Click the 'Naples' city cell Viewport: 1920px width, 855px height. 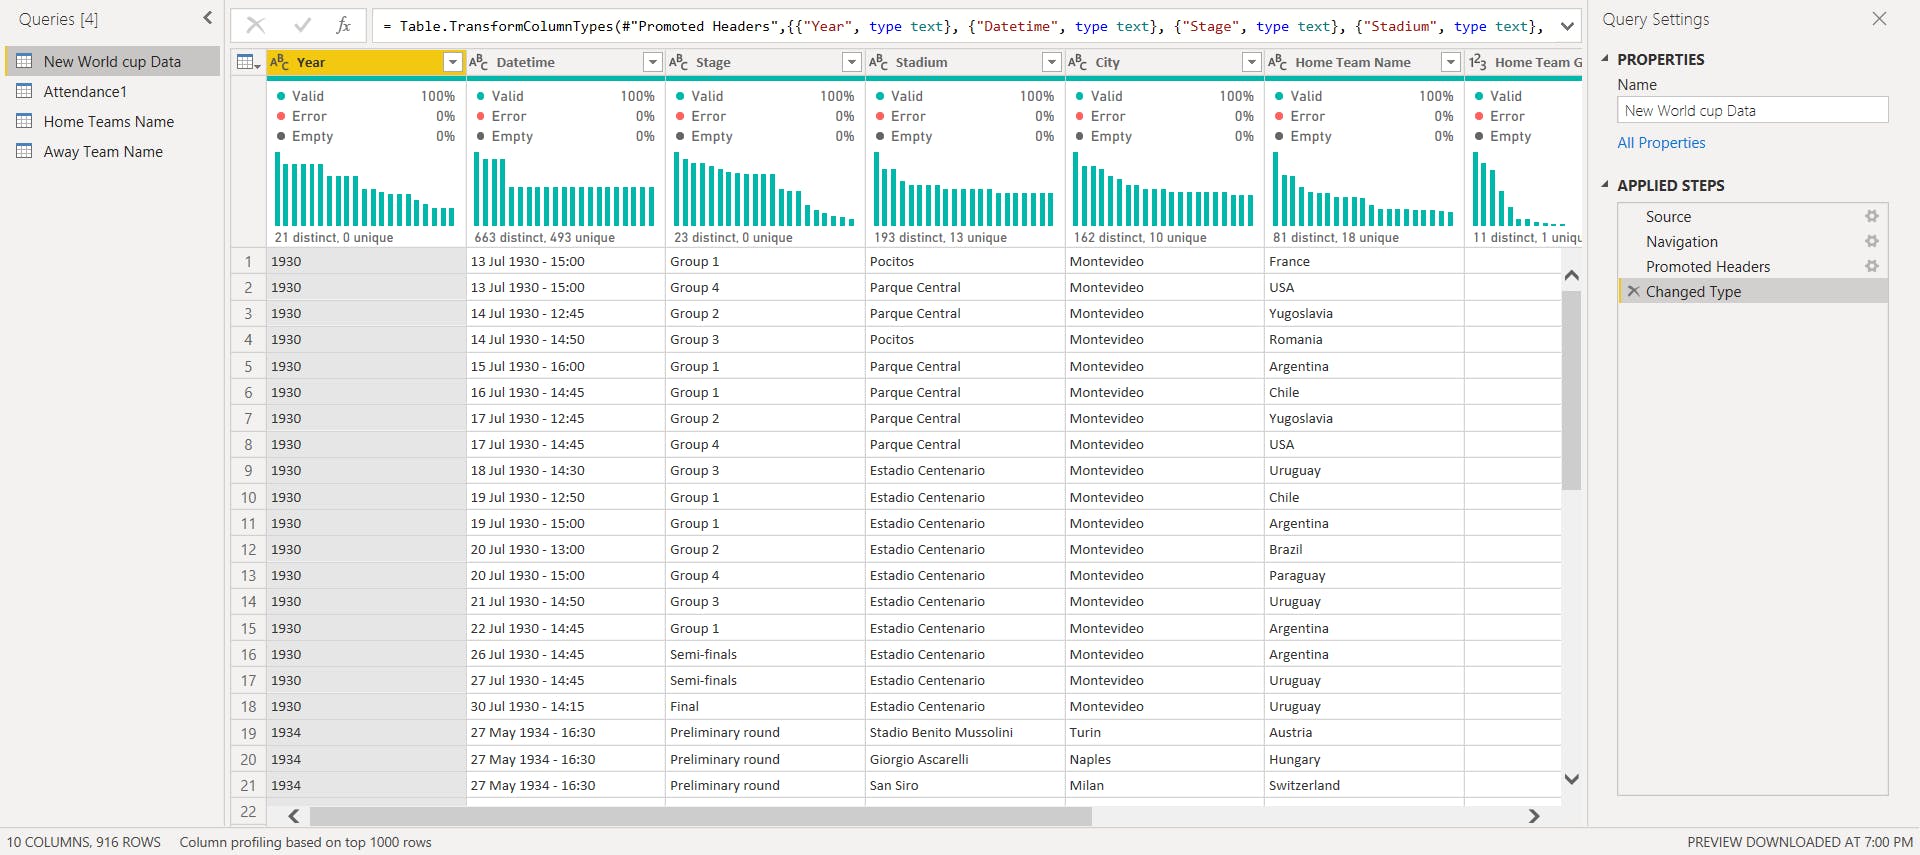[1164, 759]
